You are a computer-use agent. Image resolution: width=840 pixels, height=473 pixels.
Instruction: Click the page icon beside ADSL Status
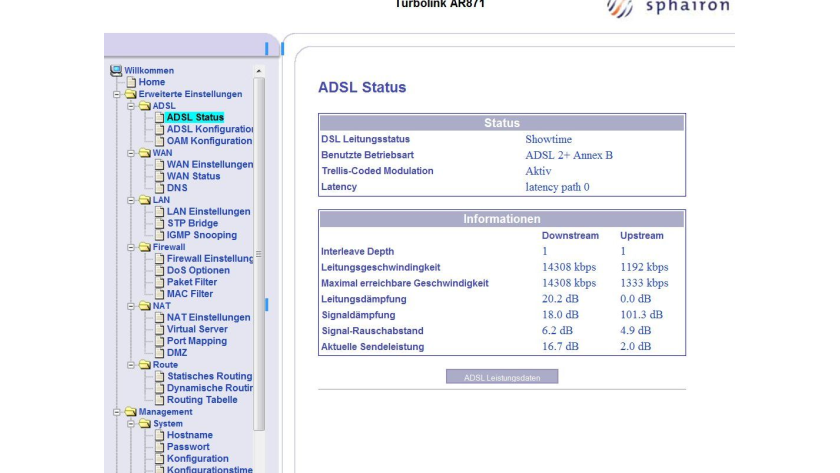point(159,117)
